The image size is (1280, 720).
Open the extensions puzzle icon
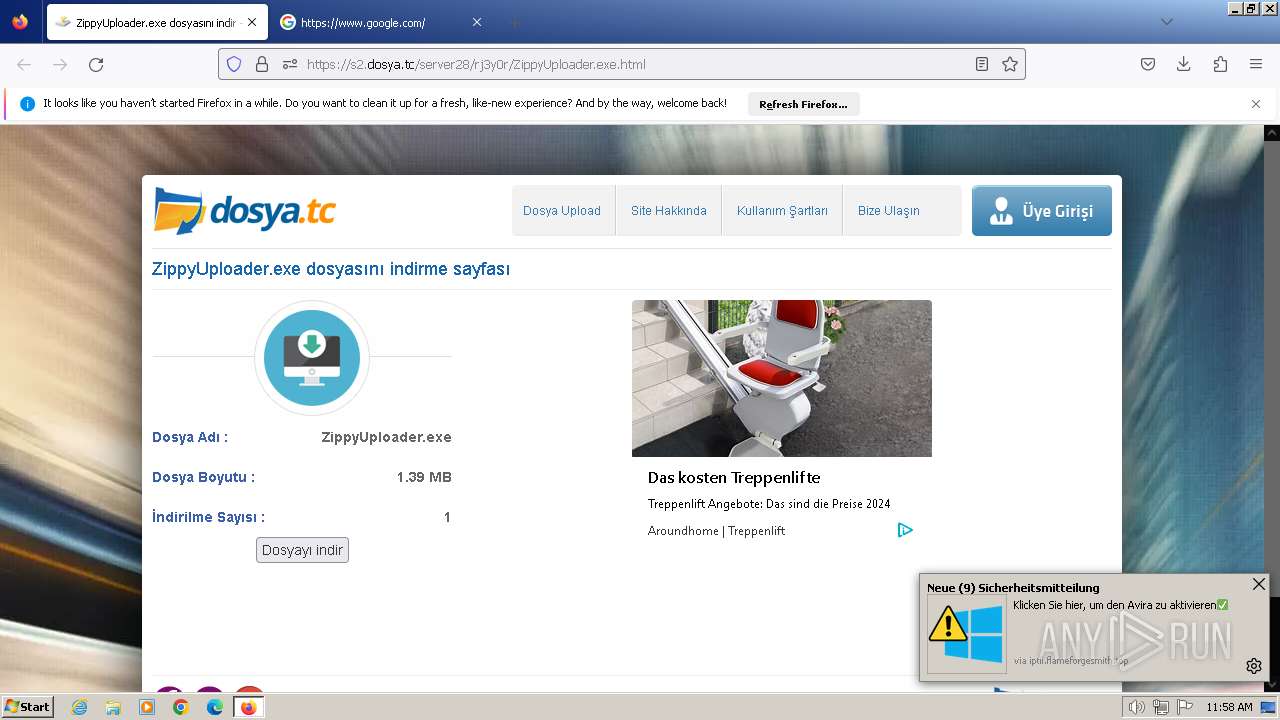click(1220, 64)
